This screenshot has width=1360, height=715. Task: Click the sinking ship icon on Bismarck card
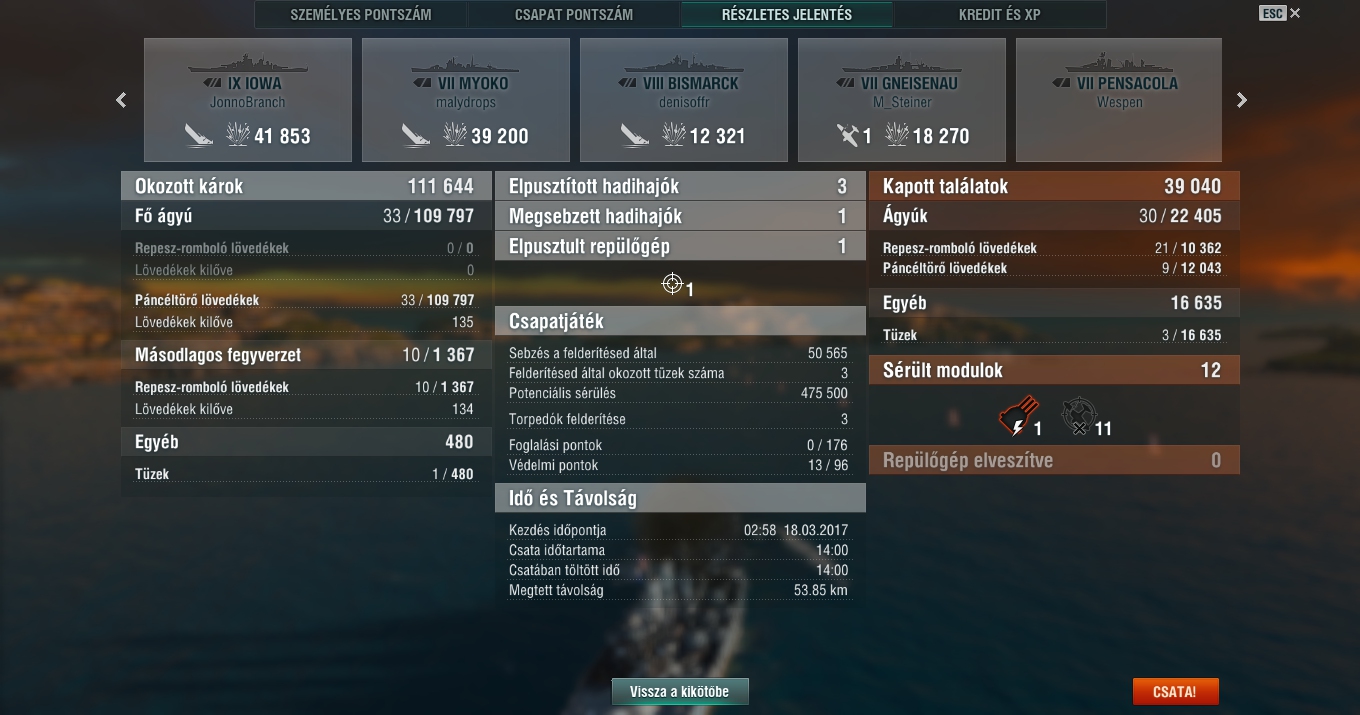click(635, 135)
